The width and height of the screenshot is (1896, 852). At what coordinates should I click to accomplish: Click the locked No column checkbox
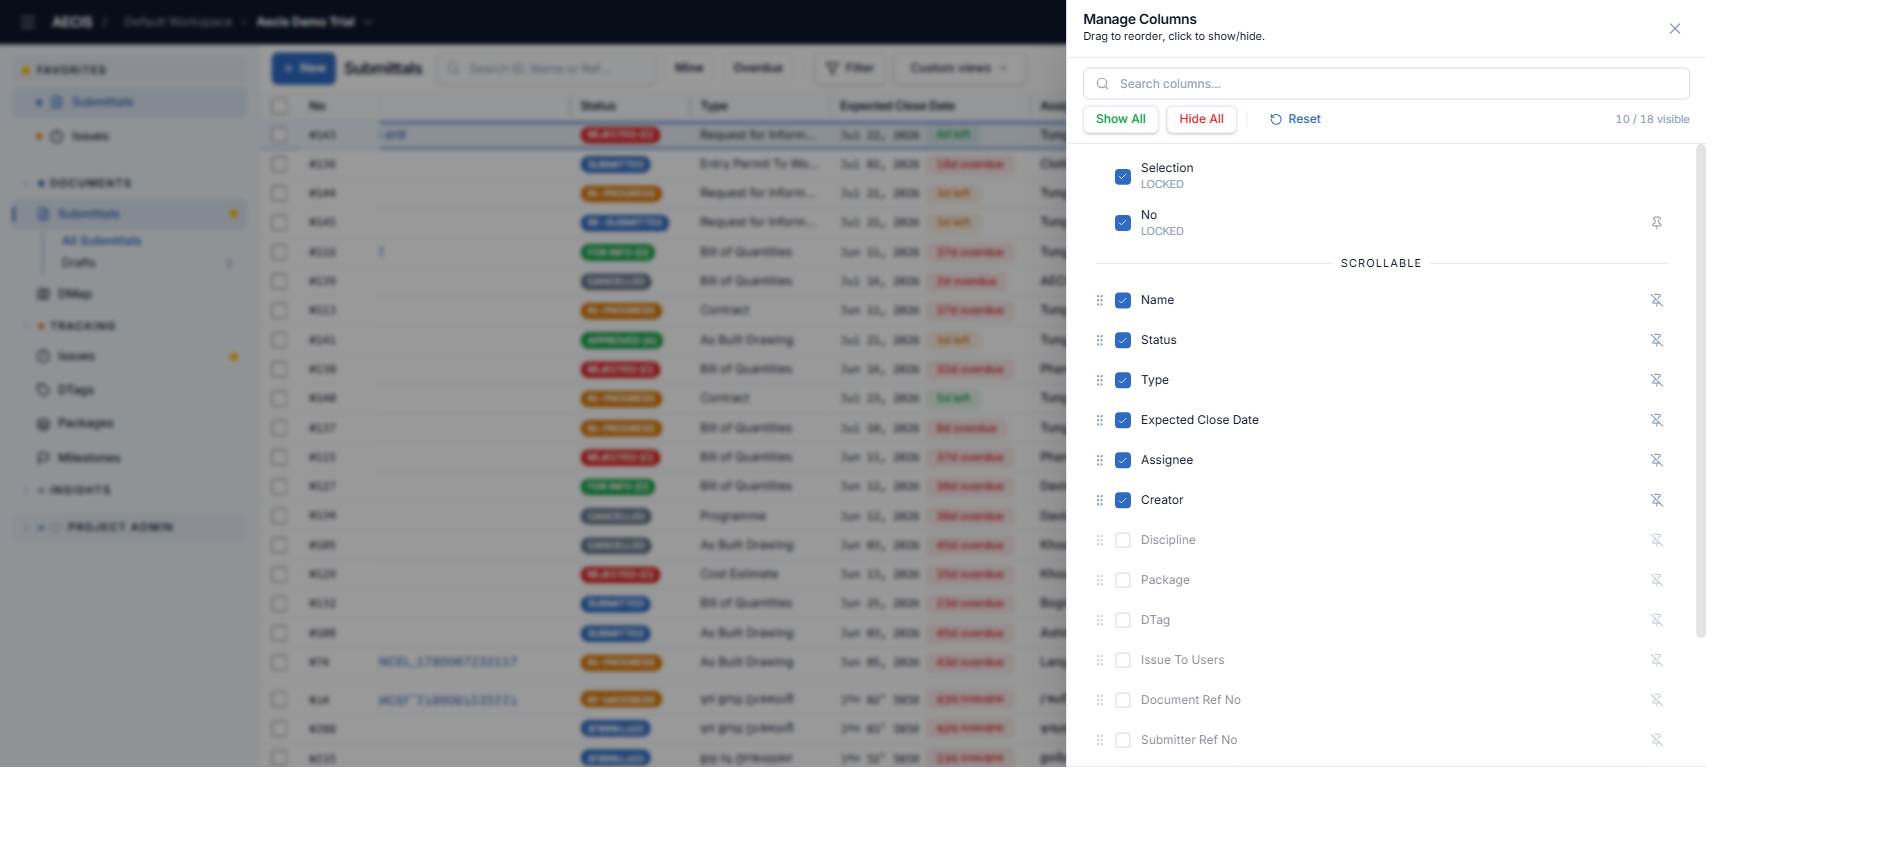pyautogui.click(x=1123, y=223)
